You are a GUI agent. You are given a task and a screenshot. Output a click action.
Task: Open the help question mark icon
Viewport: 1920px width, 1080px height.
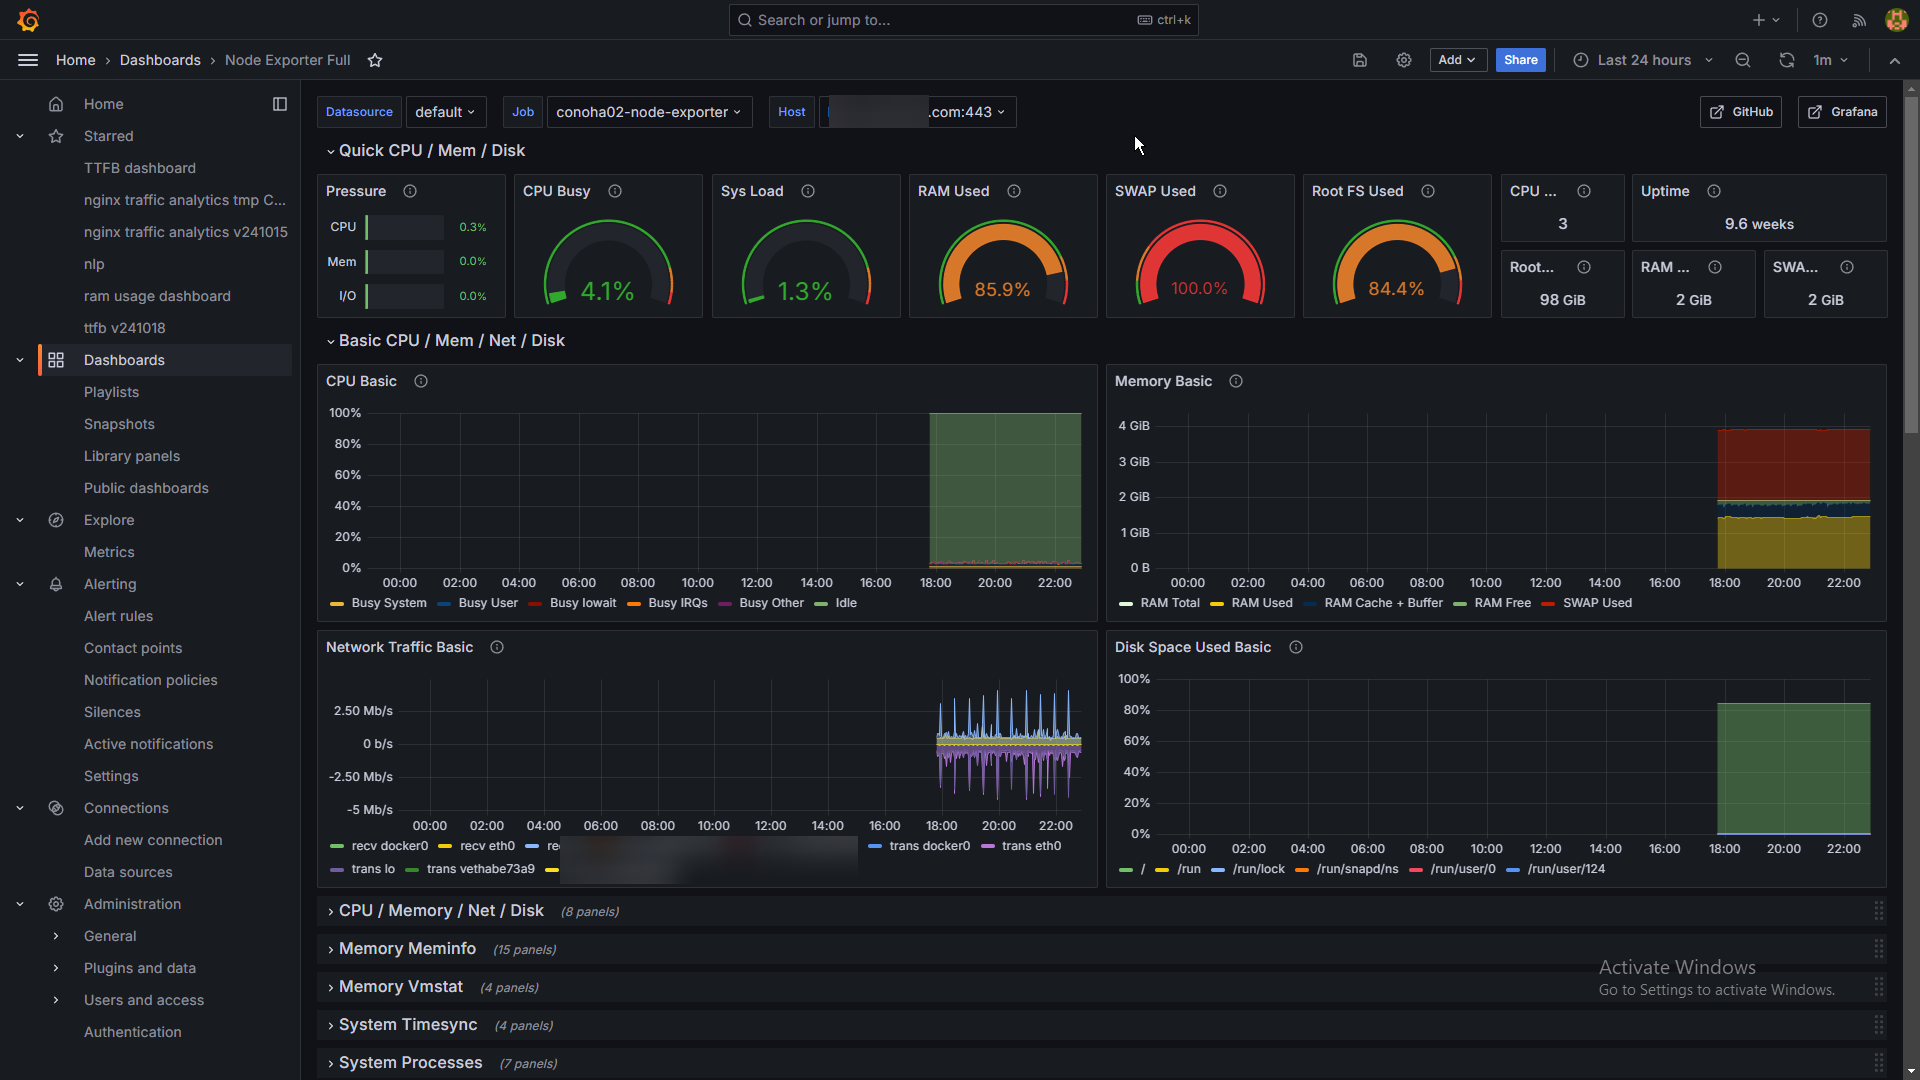point(1820,20)
